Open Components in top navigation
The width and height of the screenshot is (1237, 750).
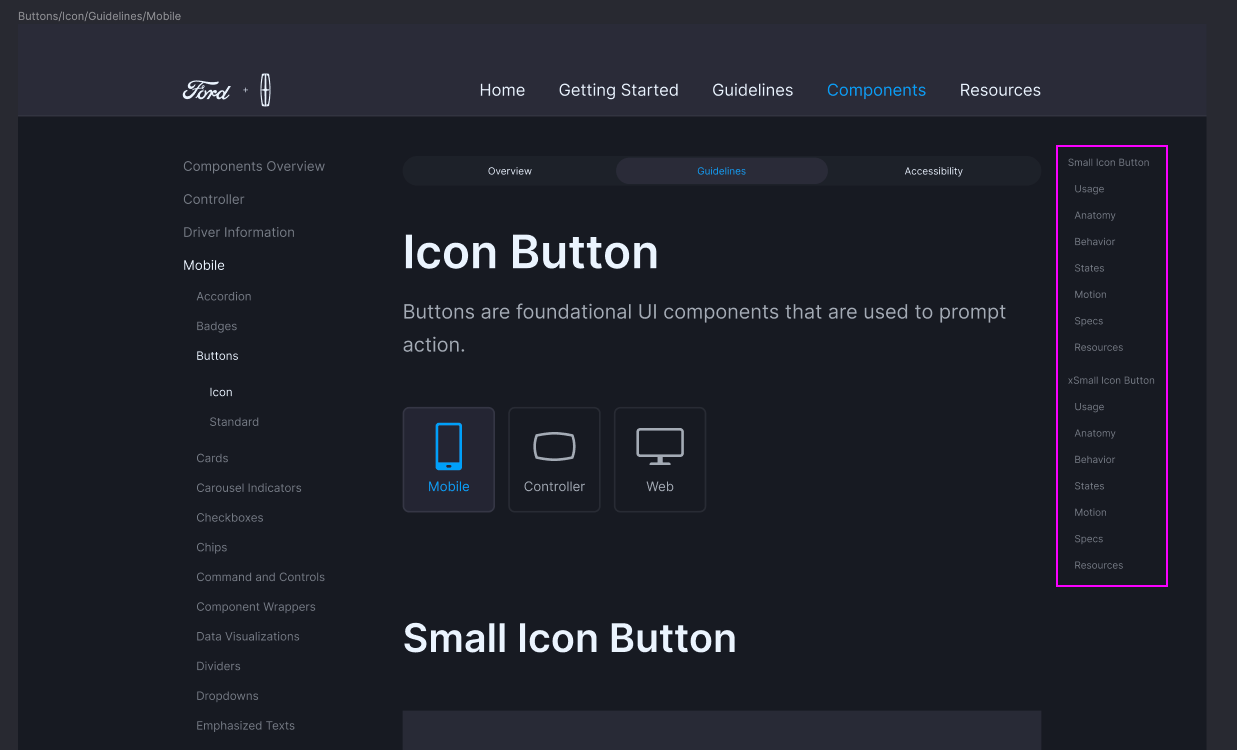[877, 90]
